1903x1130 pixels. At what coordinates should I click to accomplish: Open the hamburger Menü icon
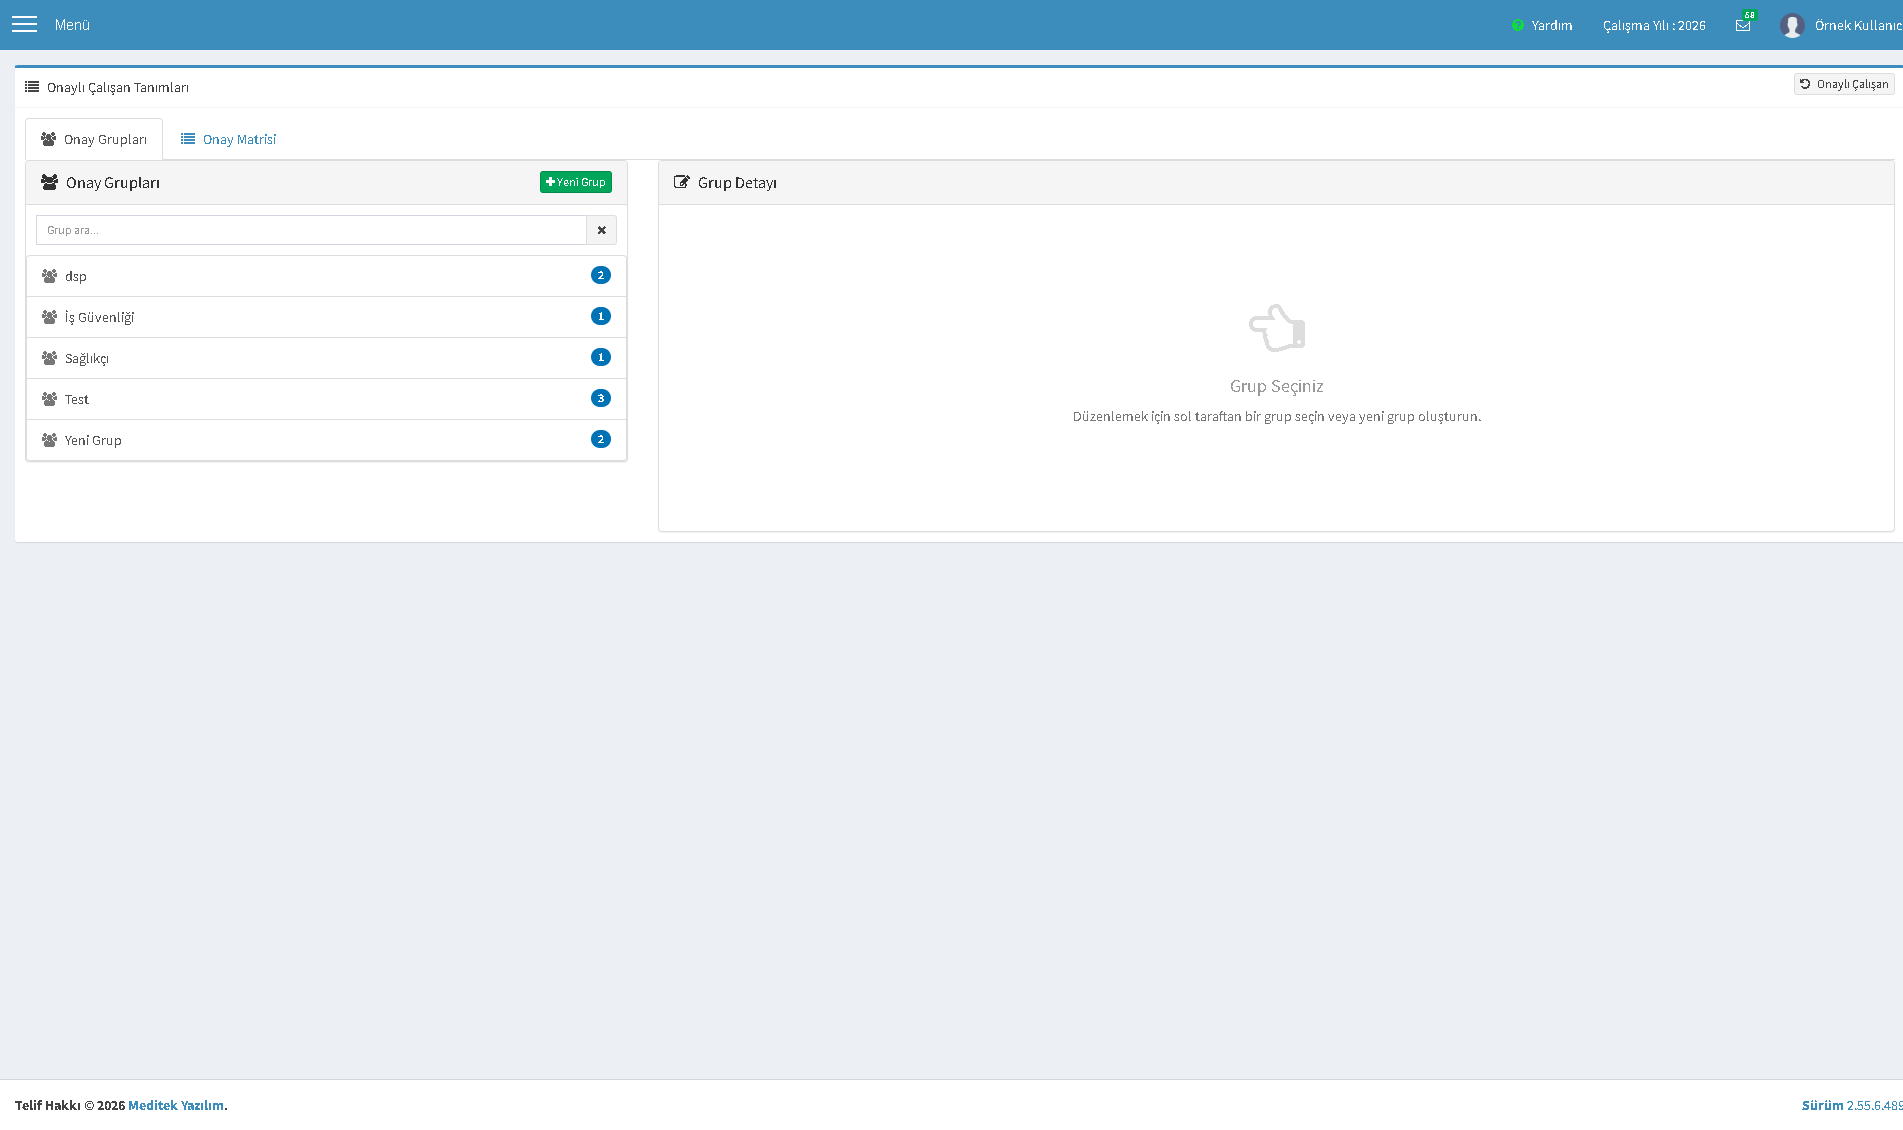tap(24, 24)
